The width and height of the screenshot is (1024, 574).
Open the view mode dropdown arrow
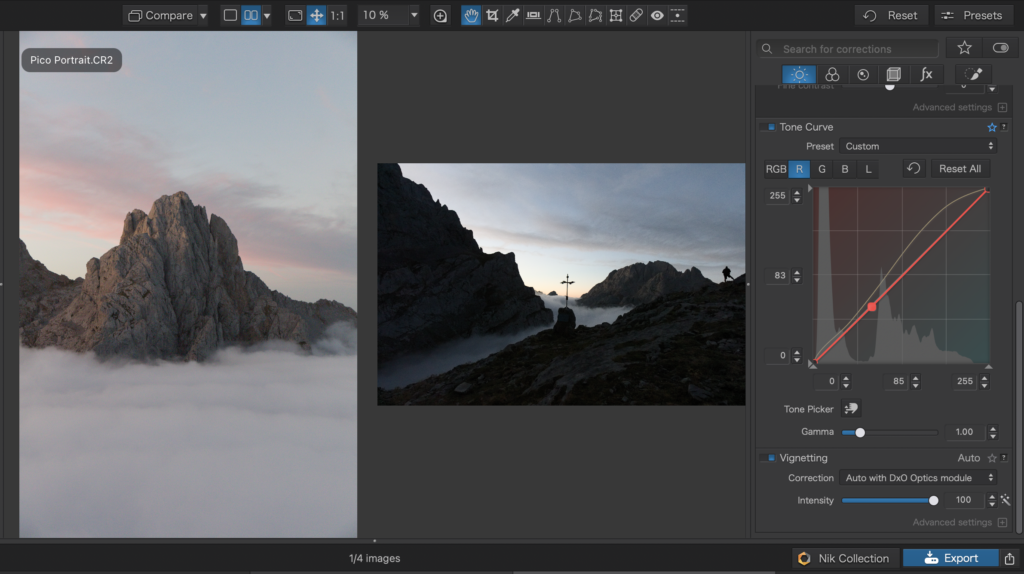coord(267,16)
